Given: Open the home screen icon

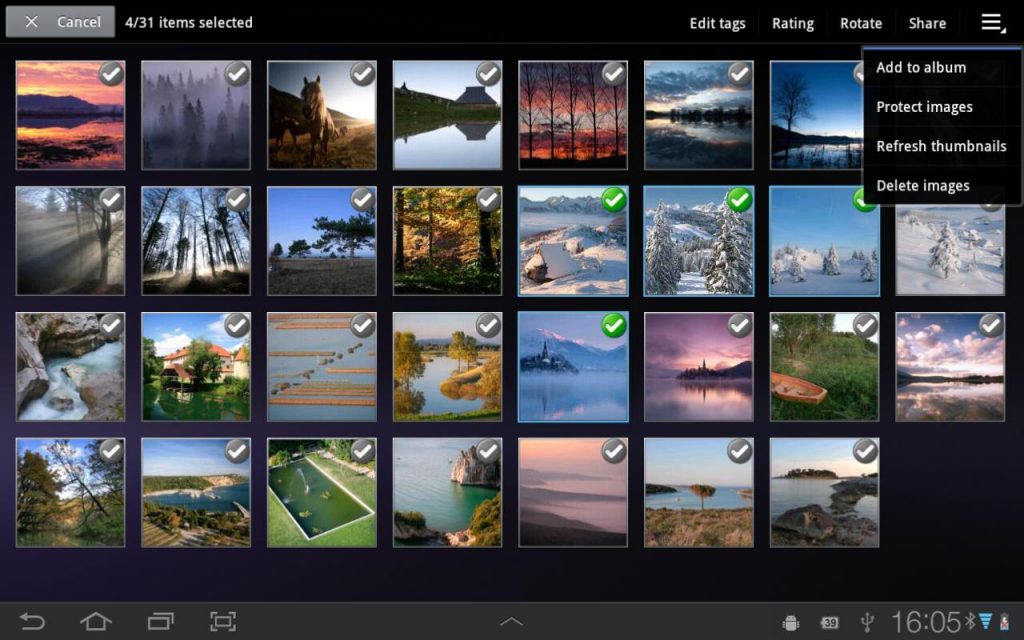Looking at the screenshot, I should pos(95,621).
